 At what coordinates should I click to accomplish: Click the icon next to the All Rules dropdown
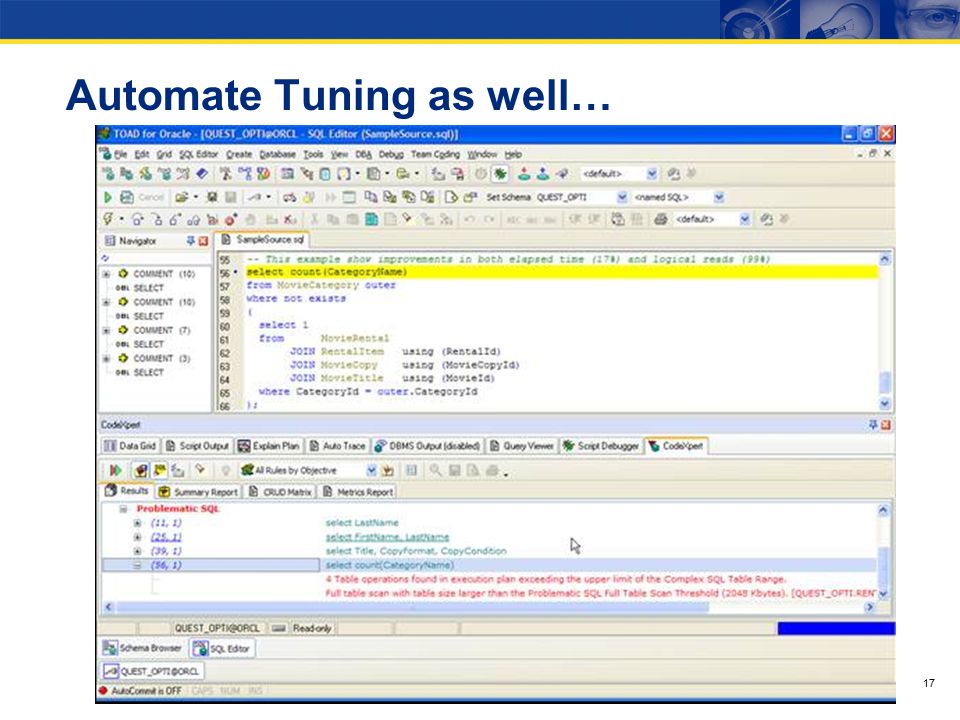coord(388,470)
